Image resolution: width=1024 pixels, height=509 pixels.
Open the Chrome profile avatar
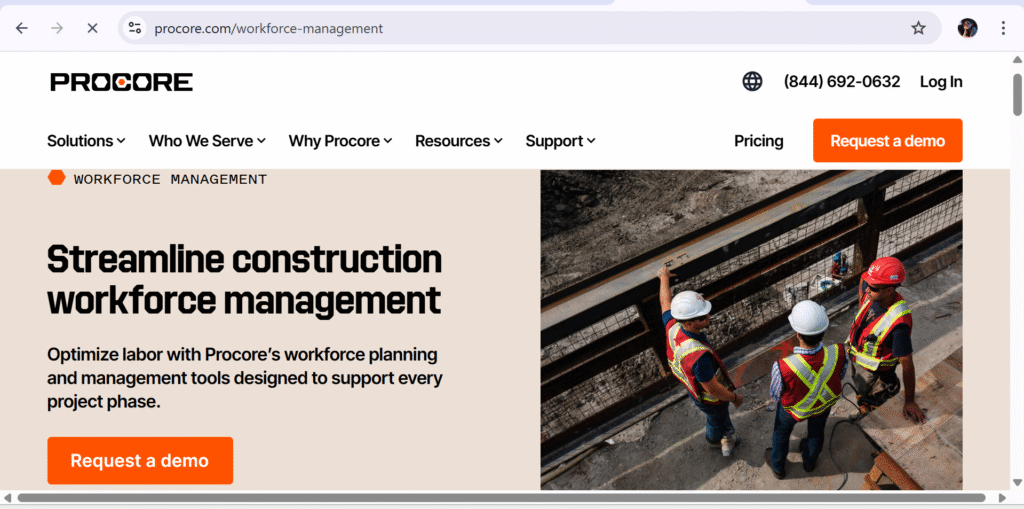coord(967,28)
